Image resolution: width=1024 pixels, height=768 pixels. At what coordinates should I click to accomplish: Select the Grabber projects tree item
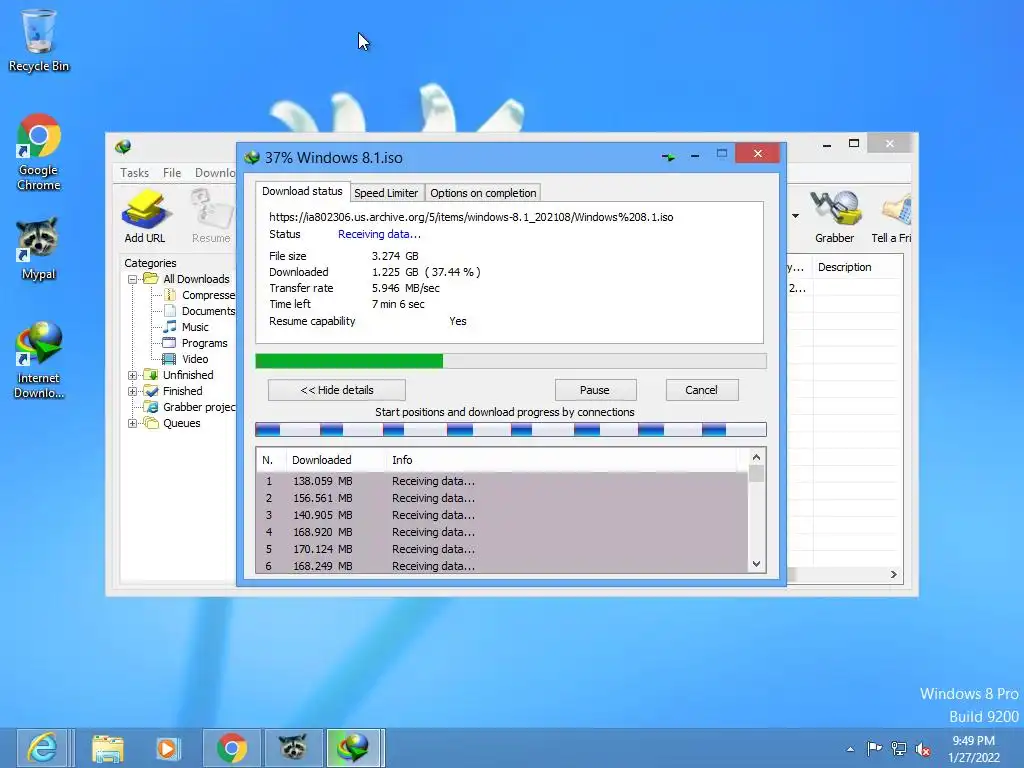(191, 407)
